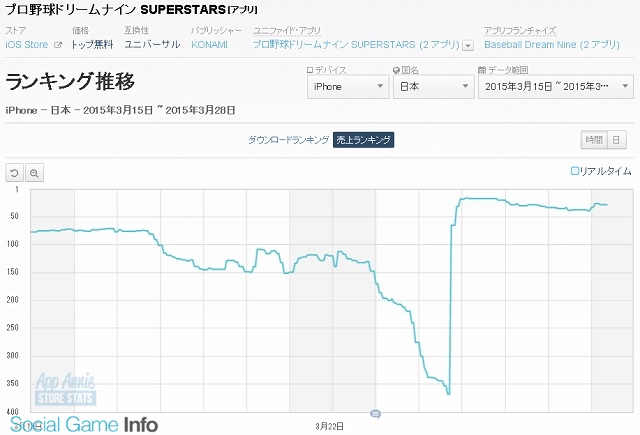Click the calendar icon beside データ範囲
This screenshot has width=640, height=435.
pos(482,70)
